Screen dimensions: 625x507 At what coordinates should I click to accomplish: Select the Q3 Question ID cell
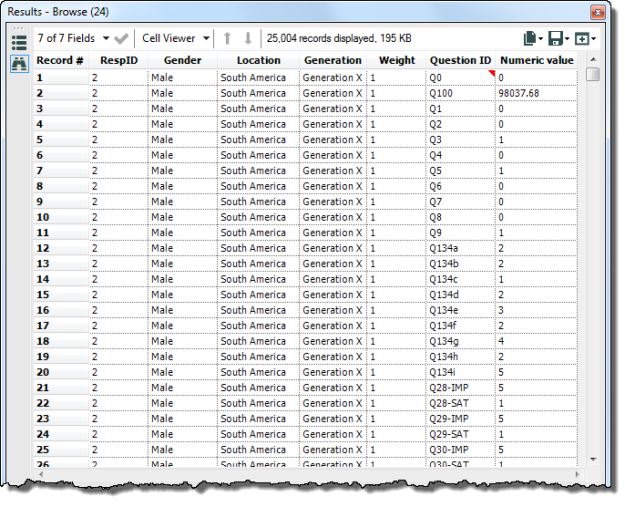pos(461,140)
